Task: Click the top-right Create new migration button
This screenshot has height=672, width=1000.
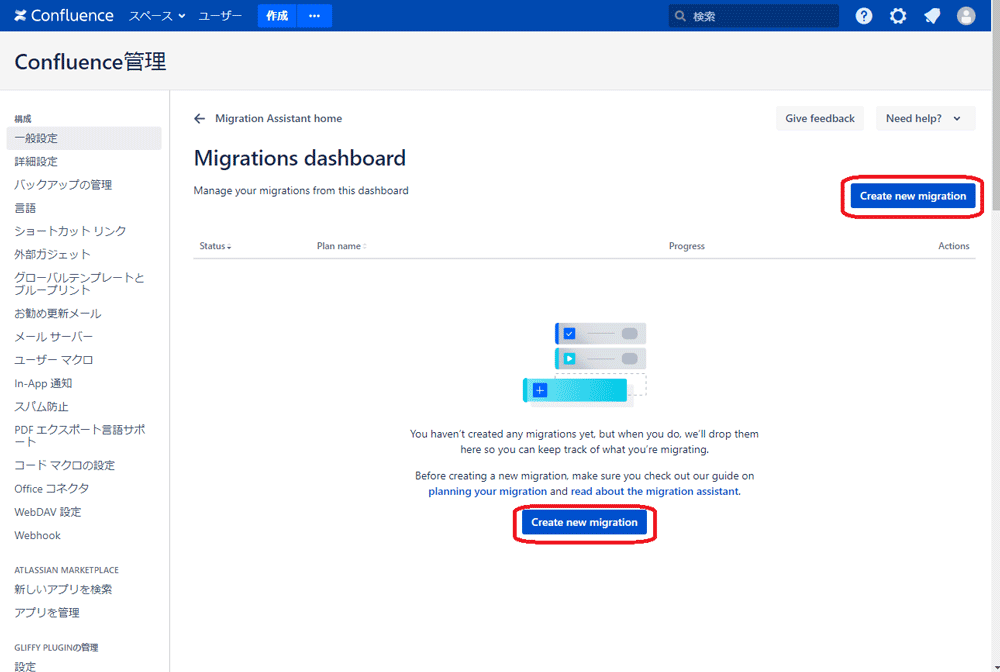Action: (913, 196)
